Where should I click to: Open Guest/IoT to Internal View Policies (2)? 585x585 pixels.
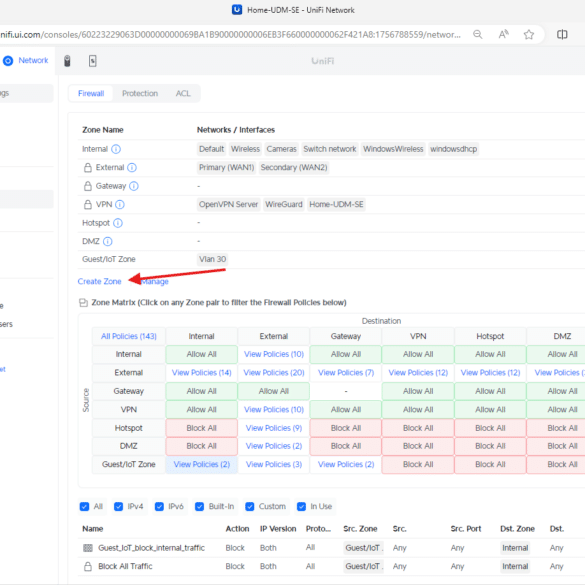[x=201, y=464]
